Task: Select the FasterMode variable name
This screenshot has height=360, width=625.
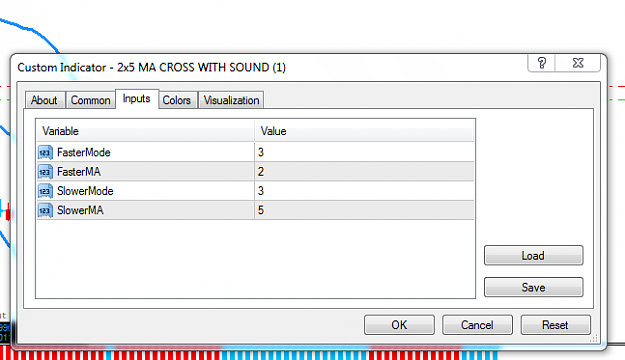Action: (x=84, y=152)
